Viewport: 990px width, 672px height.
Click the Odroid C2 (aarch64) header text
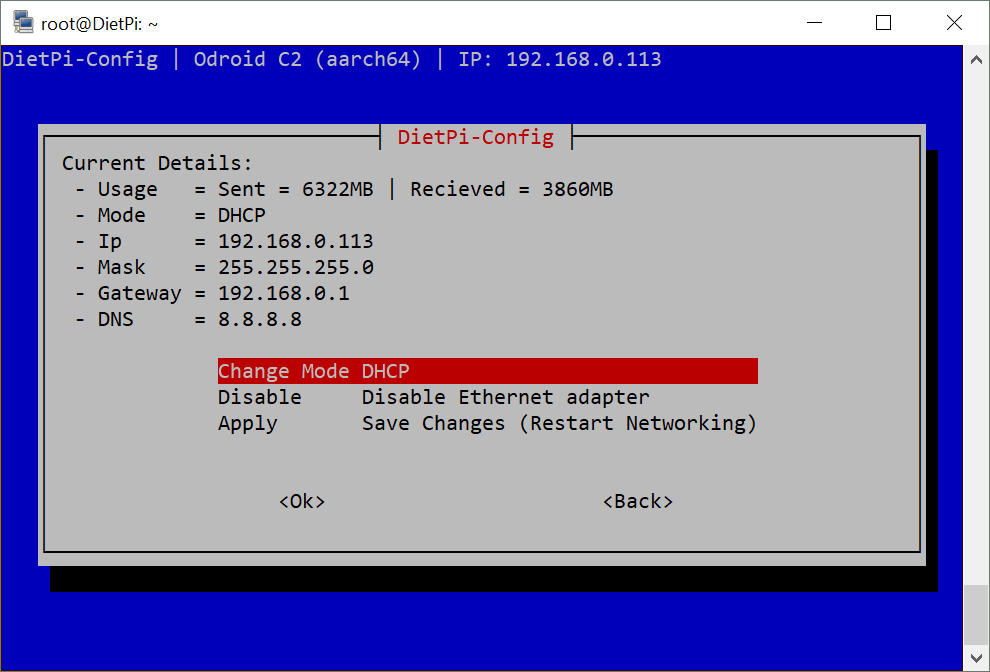click(307, 59)
